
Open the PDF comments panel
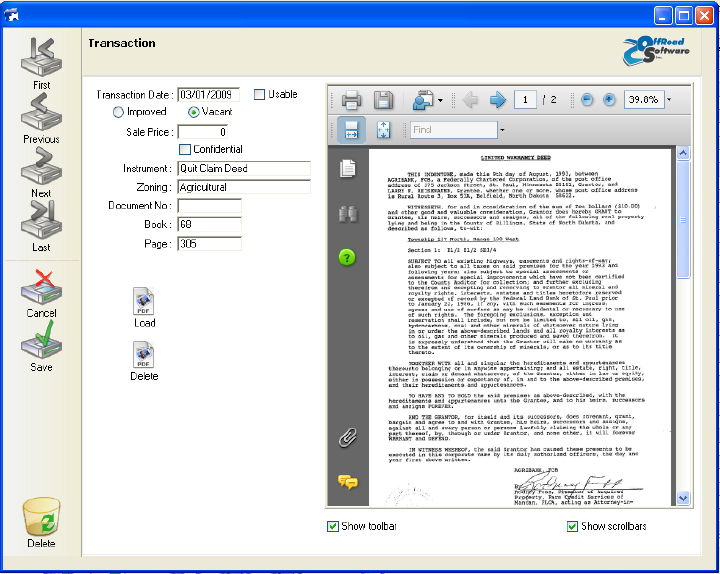pos(348,482)
